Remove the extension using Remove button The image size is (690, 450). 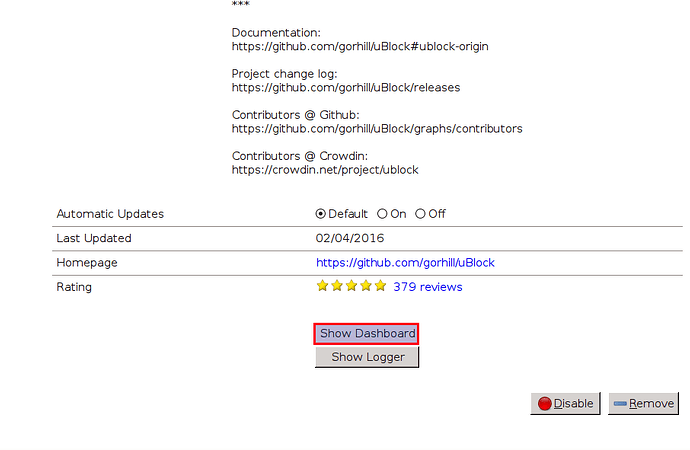[x=643, y=404]
